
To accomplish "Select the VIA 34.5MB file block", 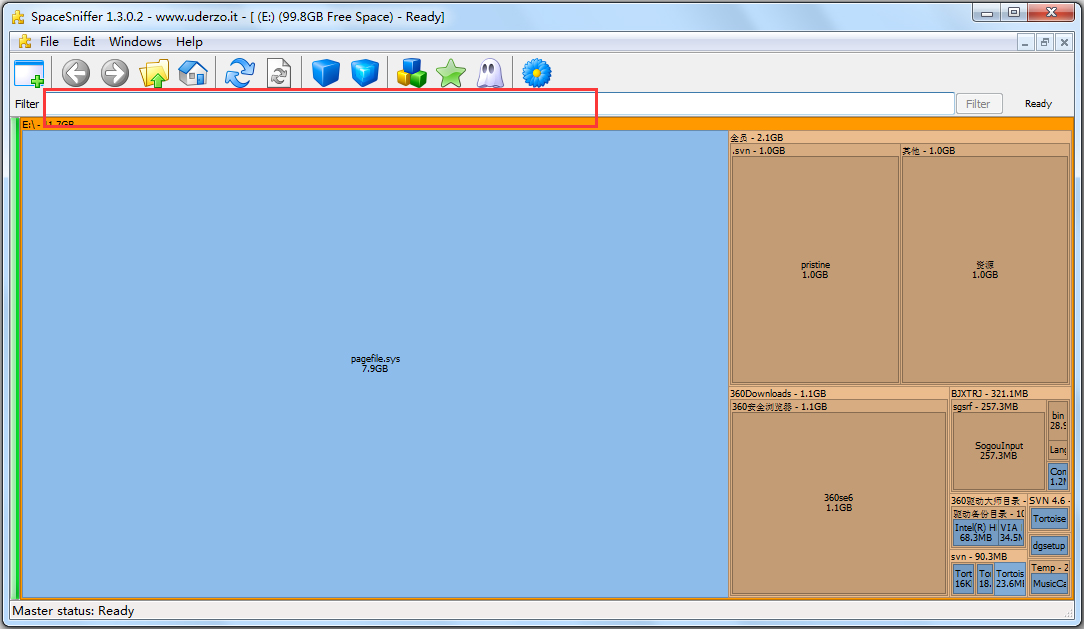I will [1010, 532].
